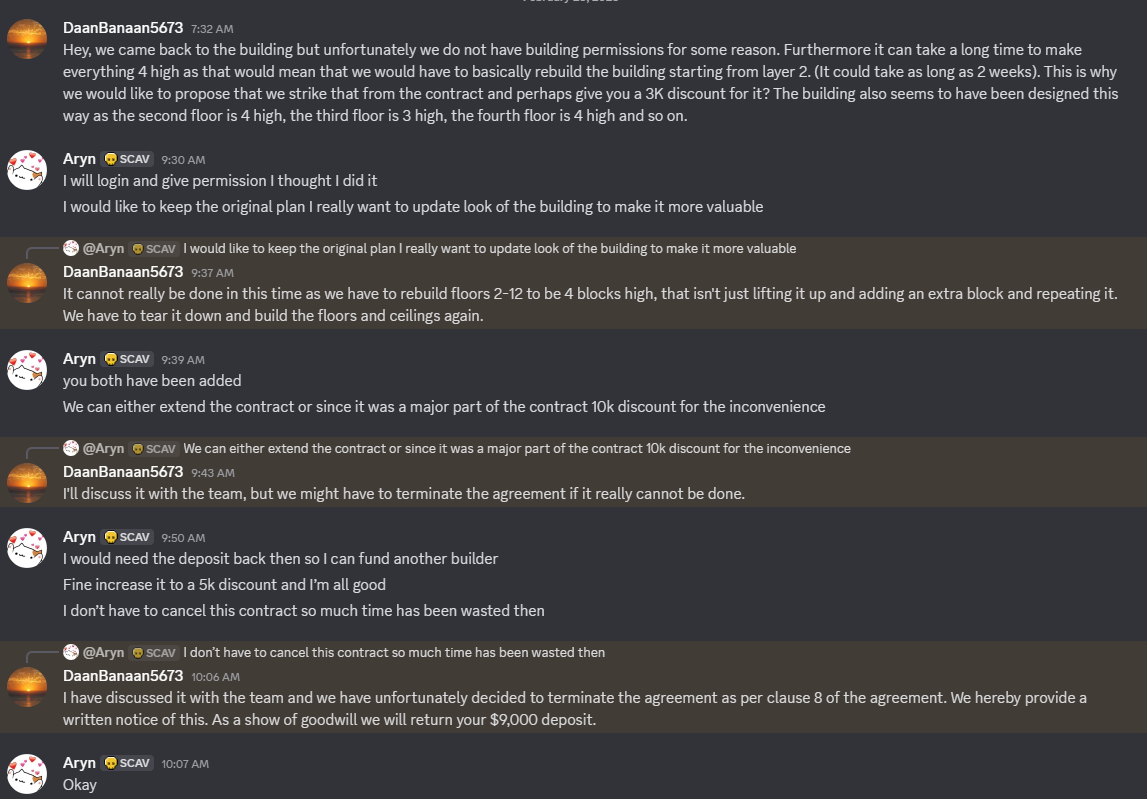Screen dimensions: 1147x799
Task: Click DaanBanaan5673's avatar on the 10:06 AM message
Action: pyautogui.click(x=27, y=687)
